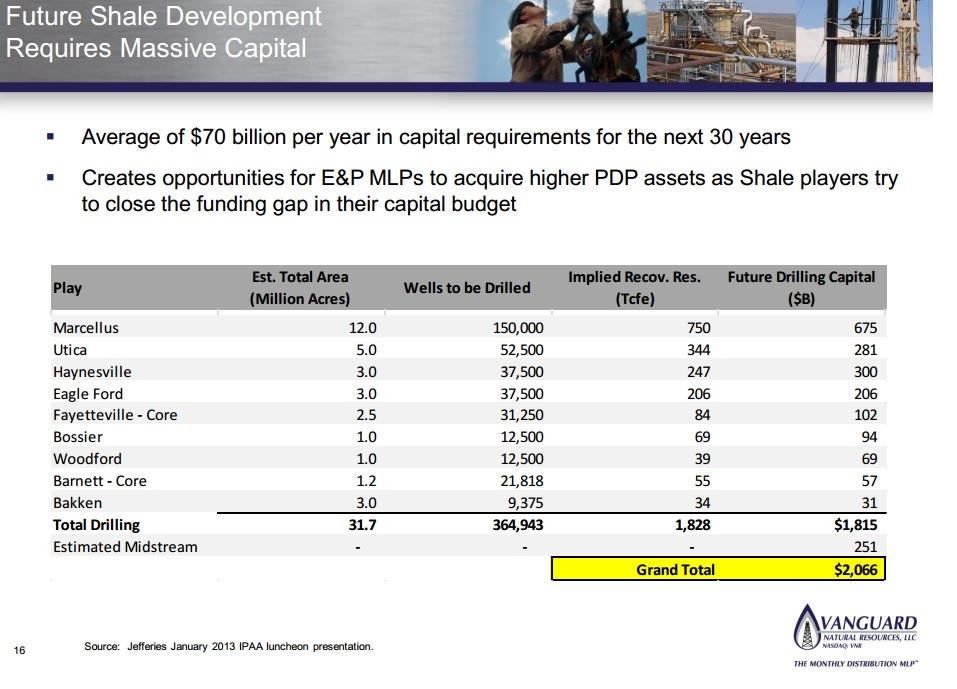Click the refinery plant photo in header

[712, 40]
